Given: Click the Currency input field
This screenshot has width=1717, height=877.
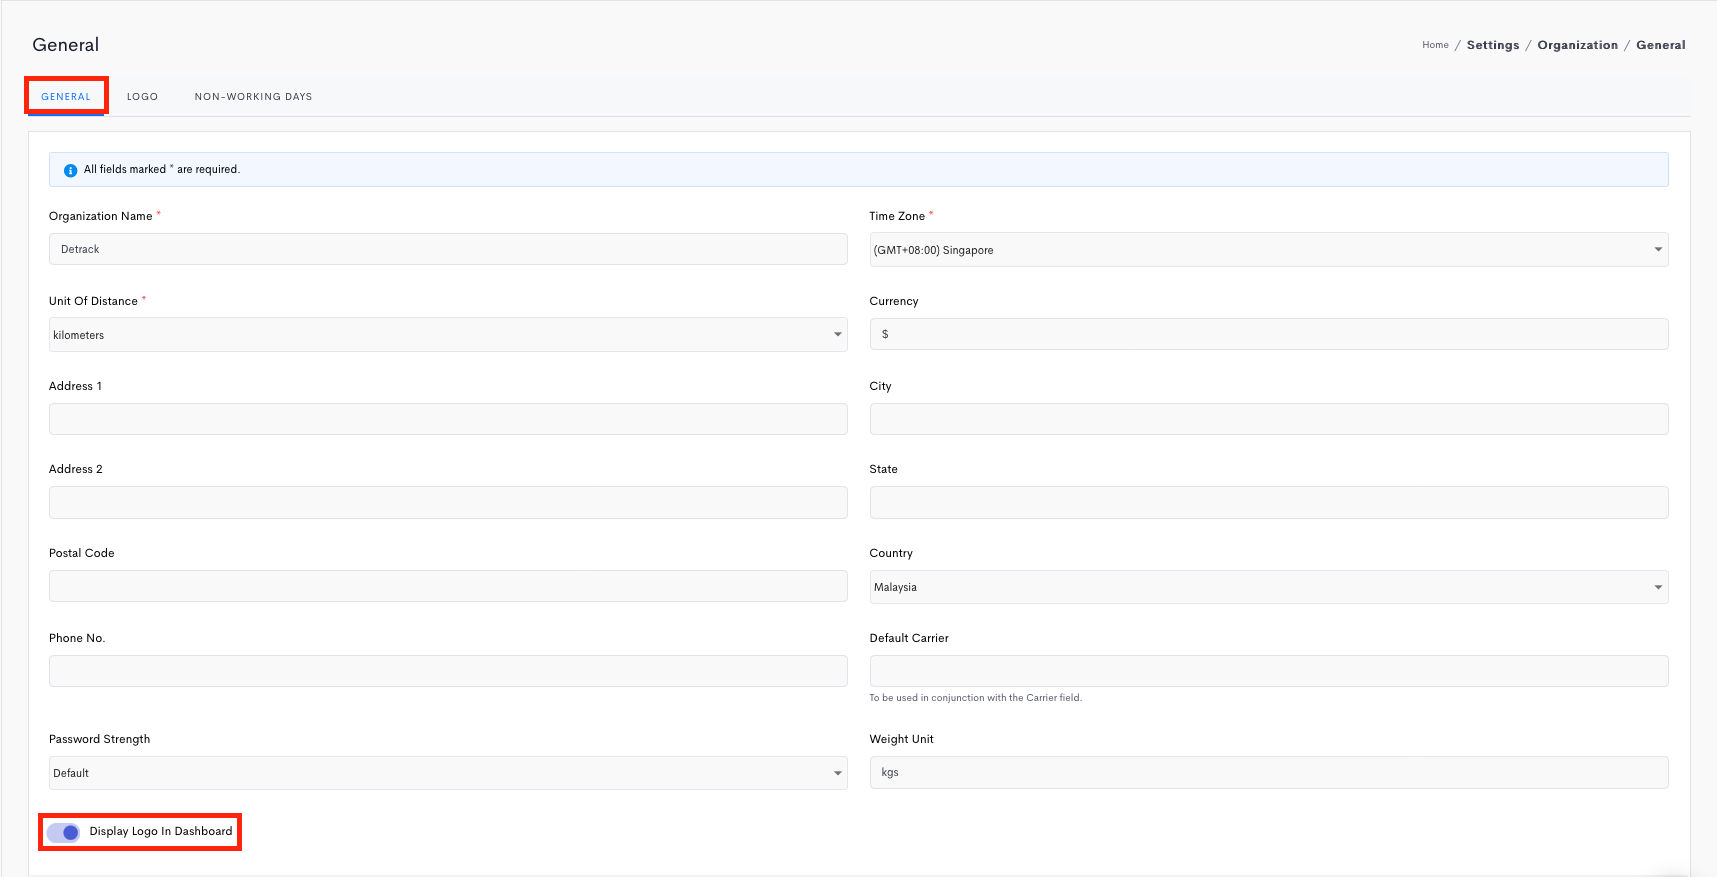Looking at the screenshot, I should point(1268,334).
